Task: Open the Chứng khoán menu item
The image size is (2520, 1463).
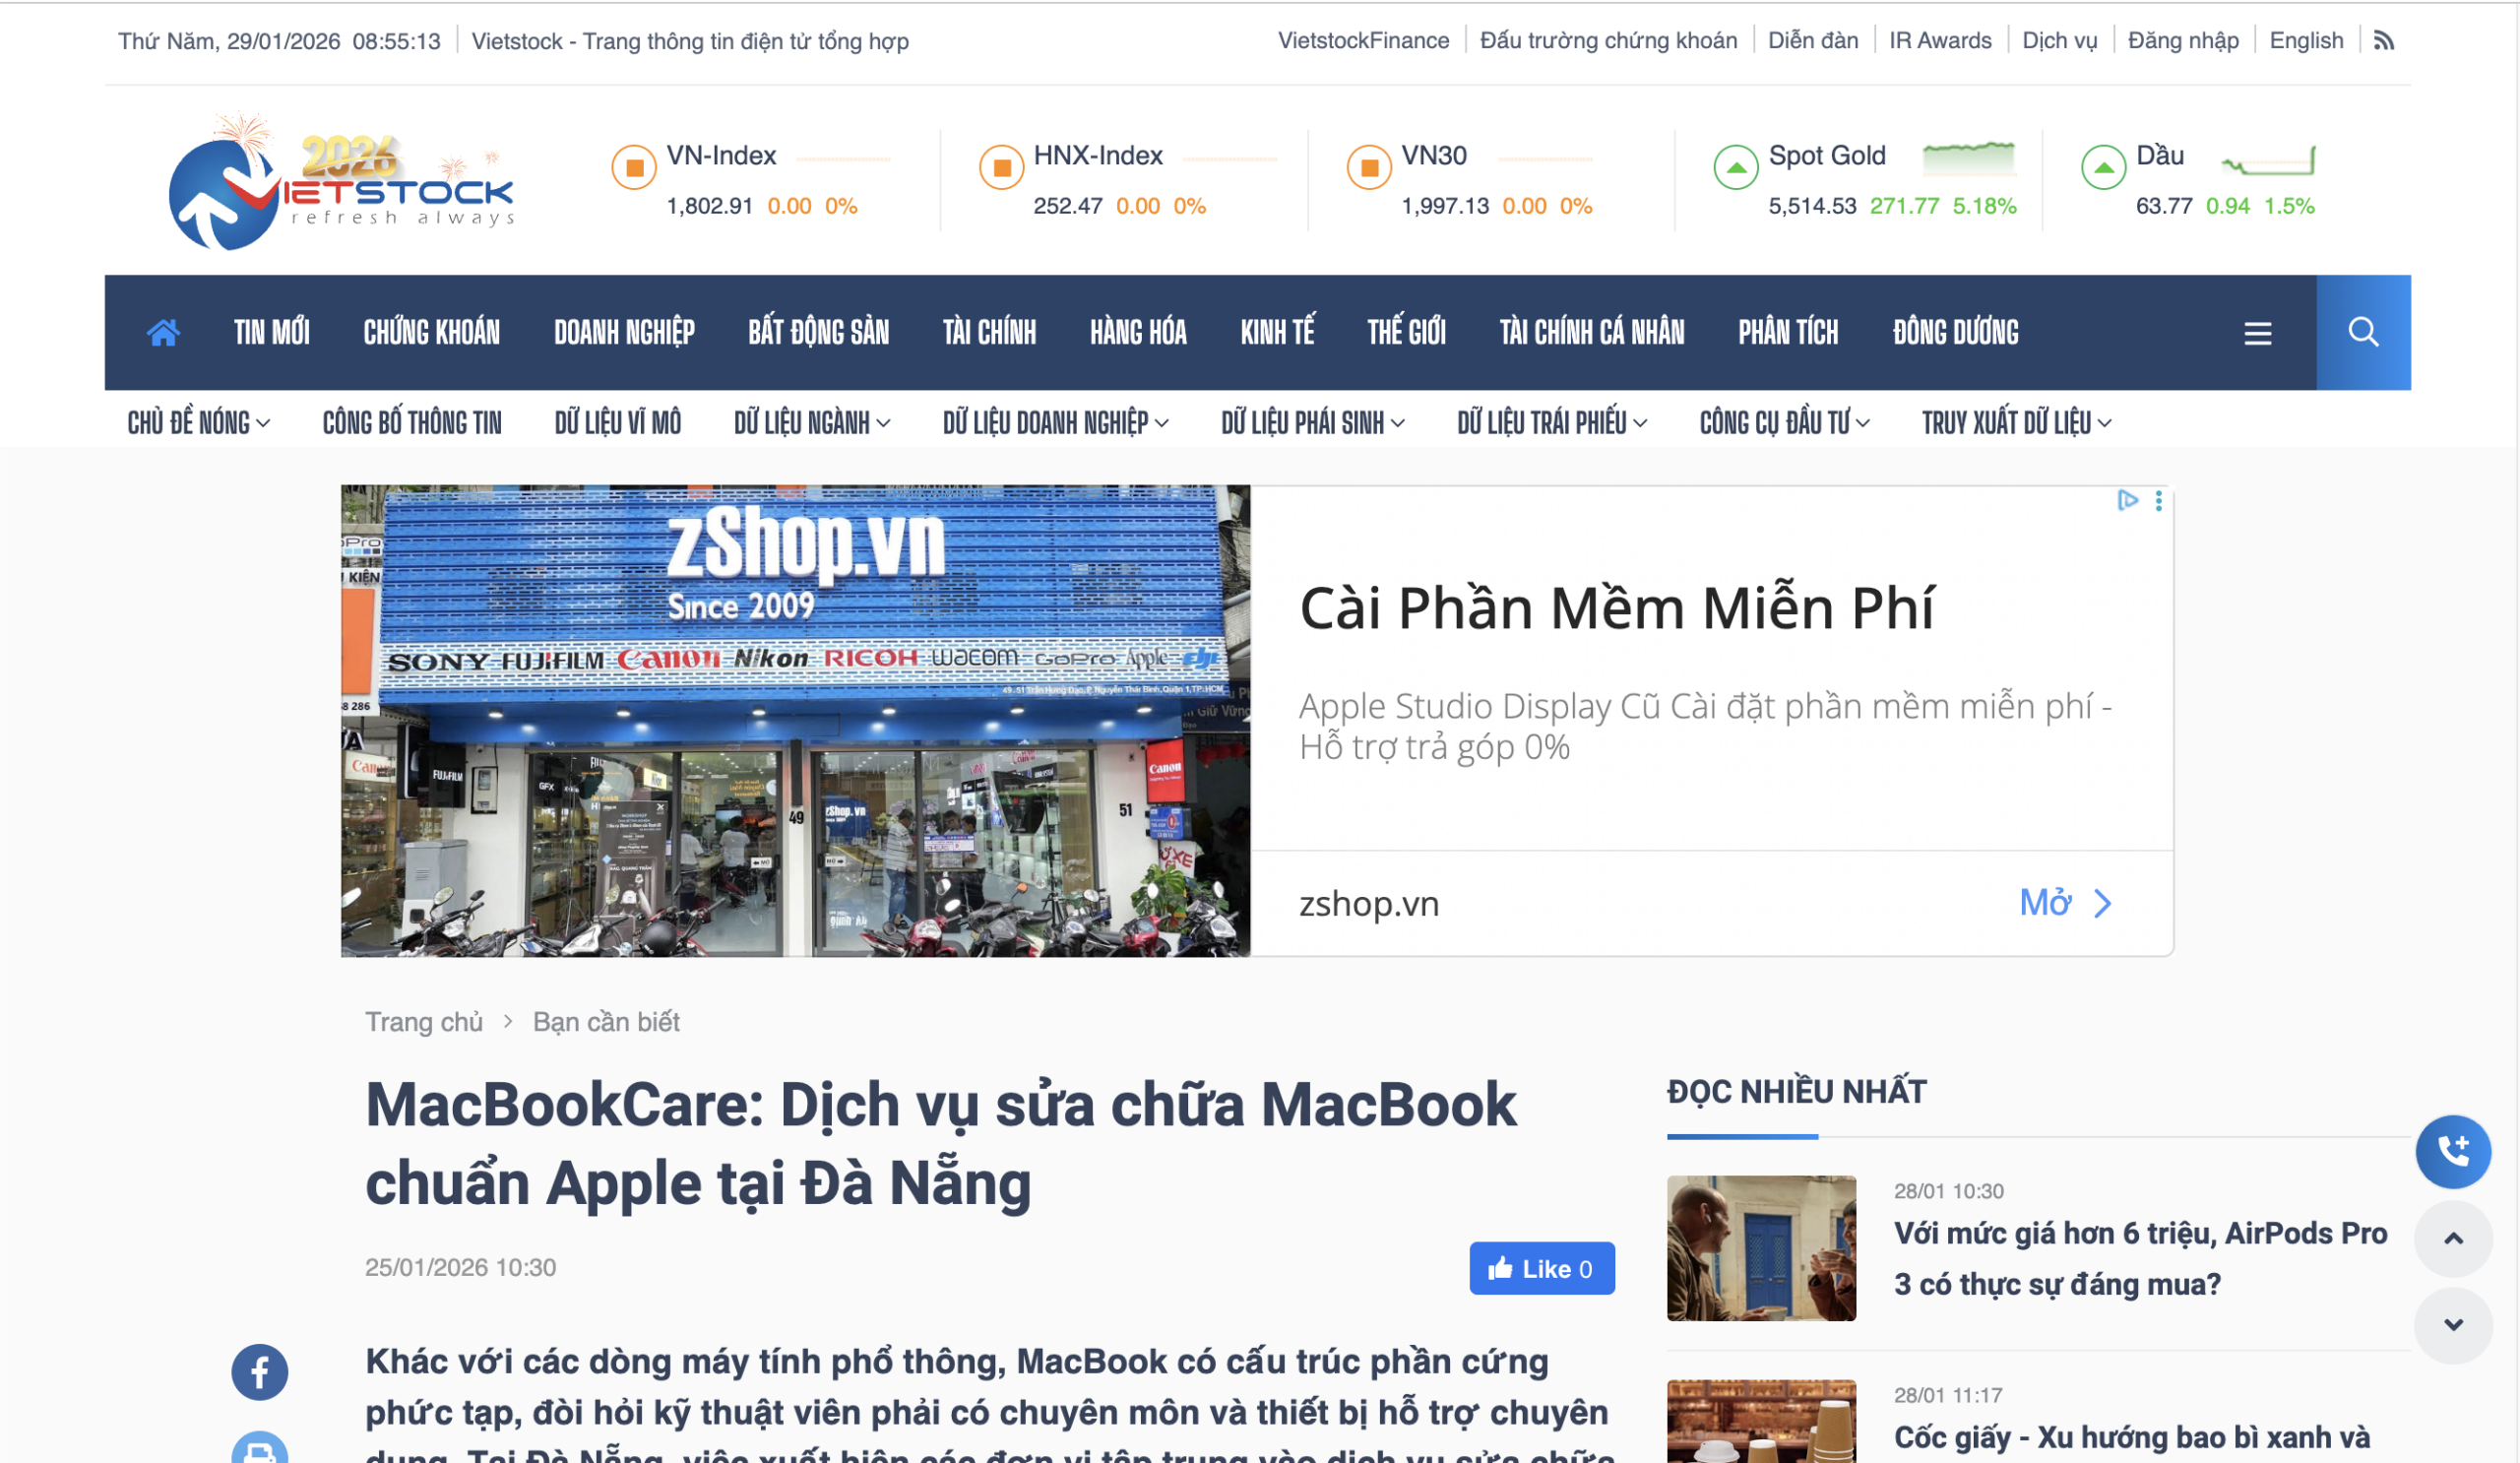Action: click(x=431, y=332)
